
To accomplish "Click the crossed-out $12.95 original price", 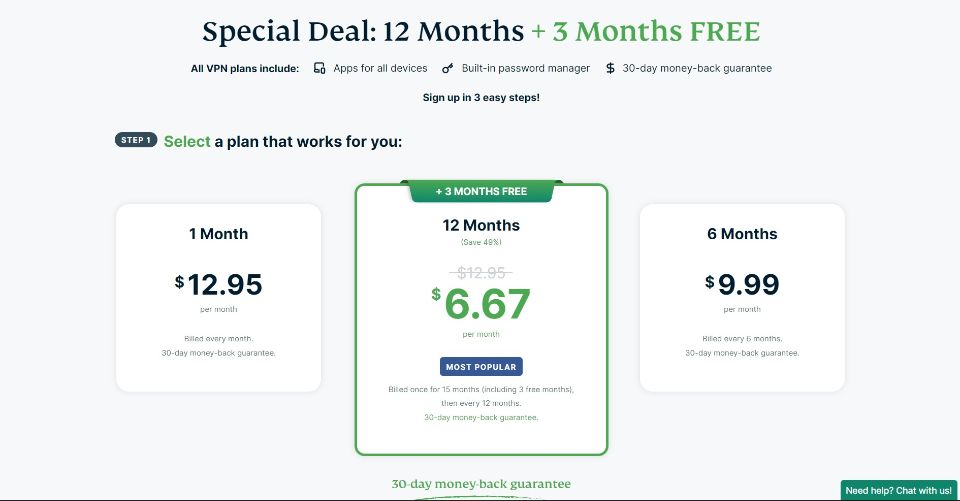I will 481,272.
